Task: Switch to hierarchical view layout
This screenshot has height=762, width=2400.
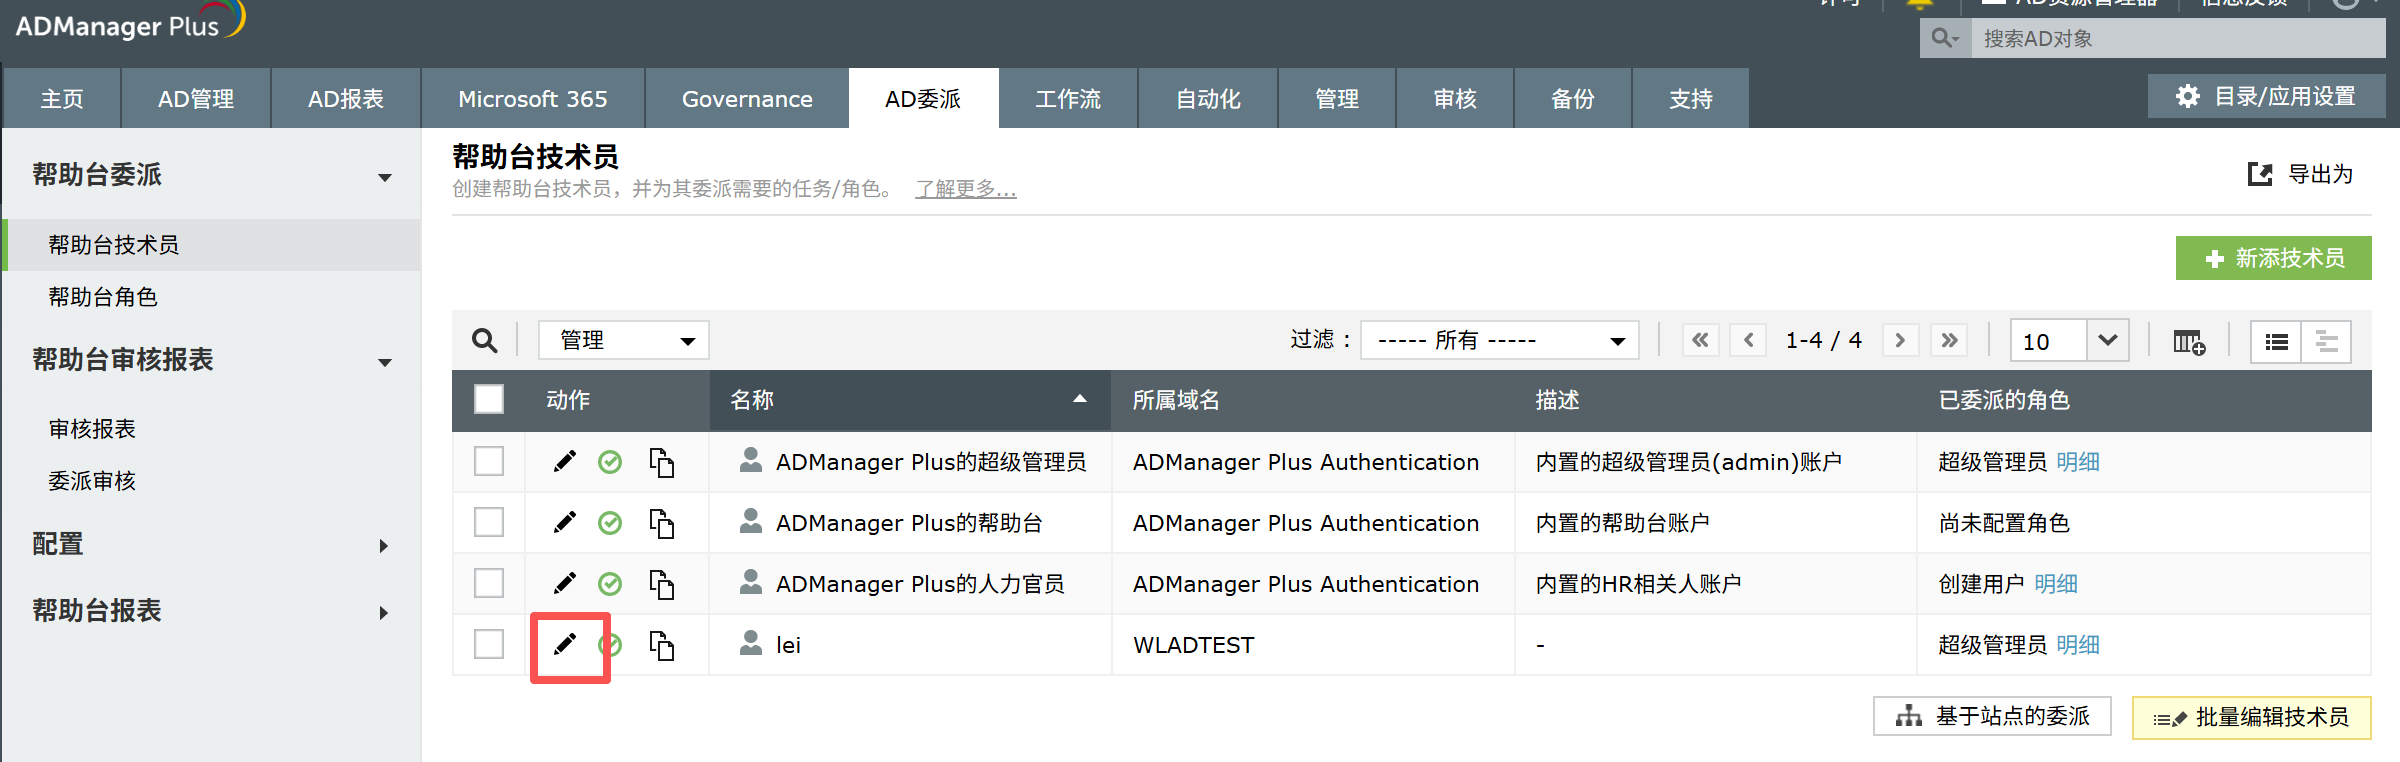Action: tap(2327, 342)
